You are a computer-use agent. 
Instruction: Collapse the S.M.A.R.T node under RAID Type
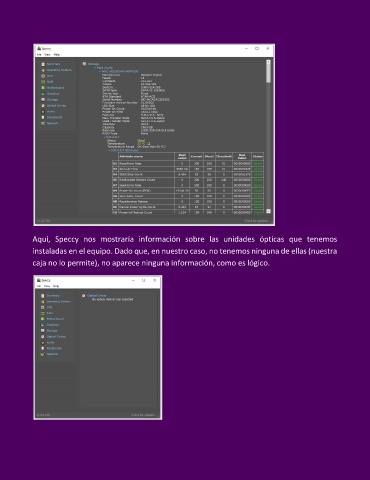104,137
